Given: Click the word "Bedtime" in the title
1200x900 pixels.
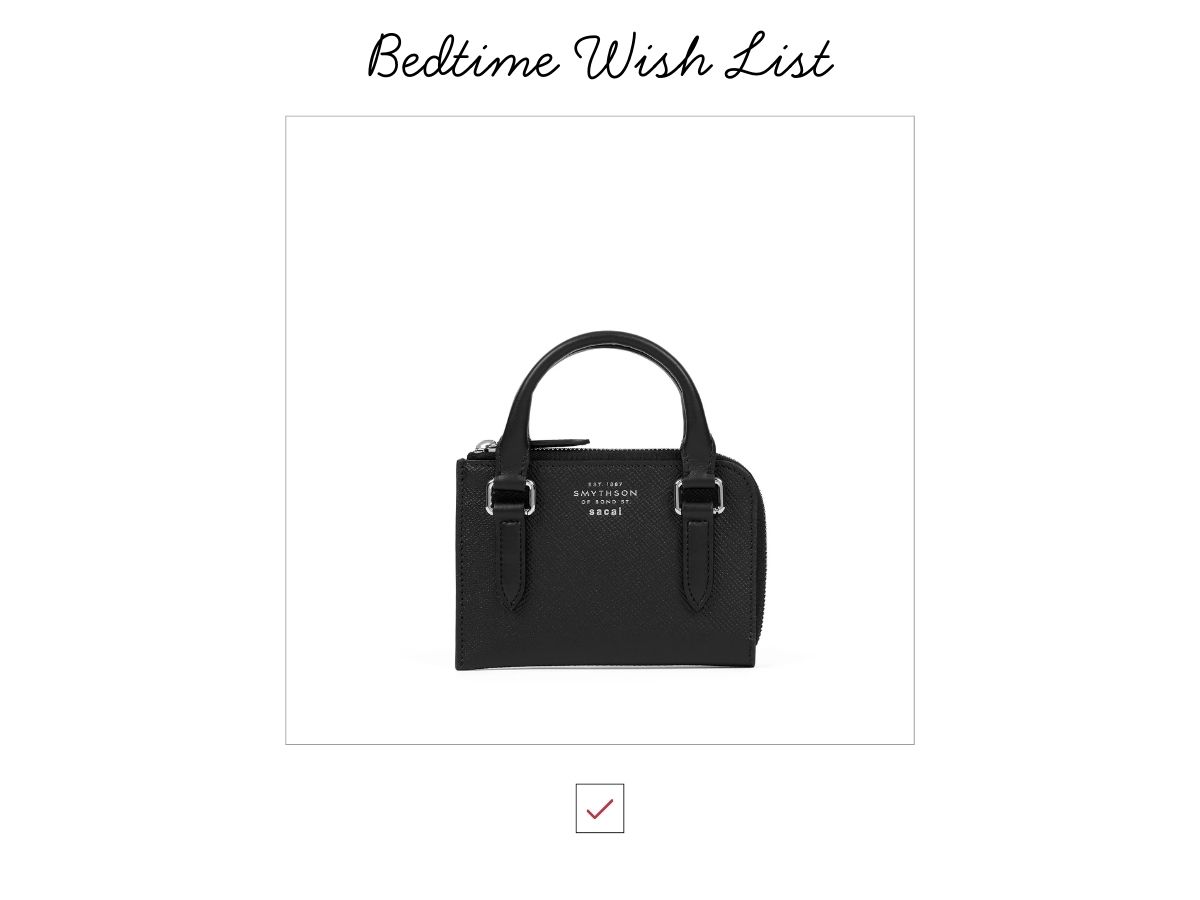Looking at the screenshot, I should (x=463, y=57).
